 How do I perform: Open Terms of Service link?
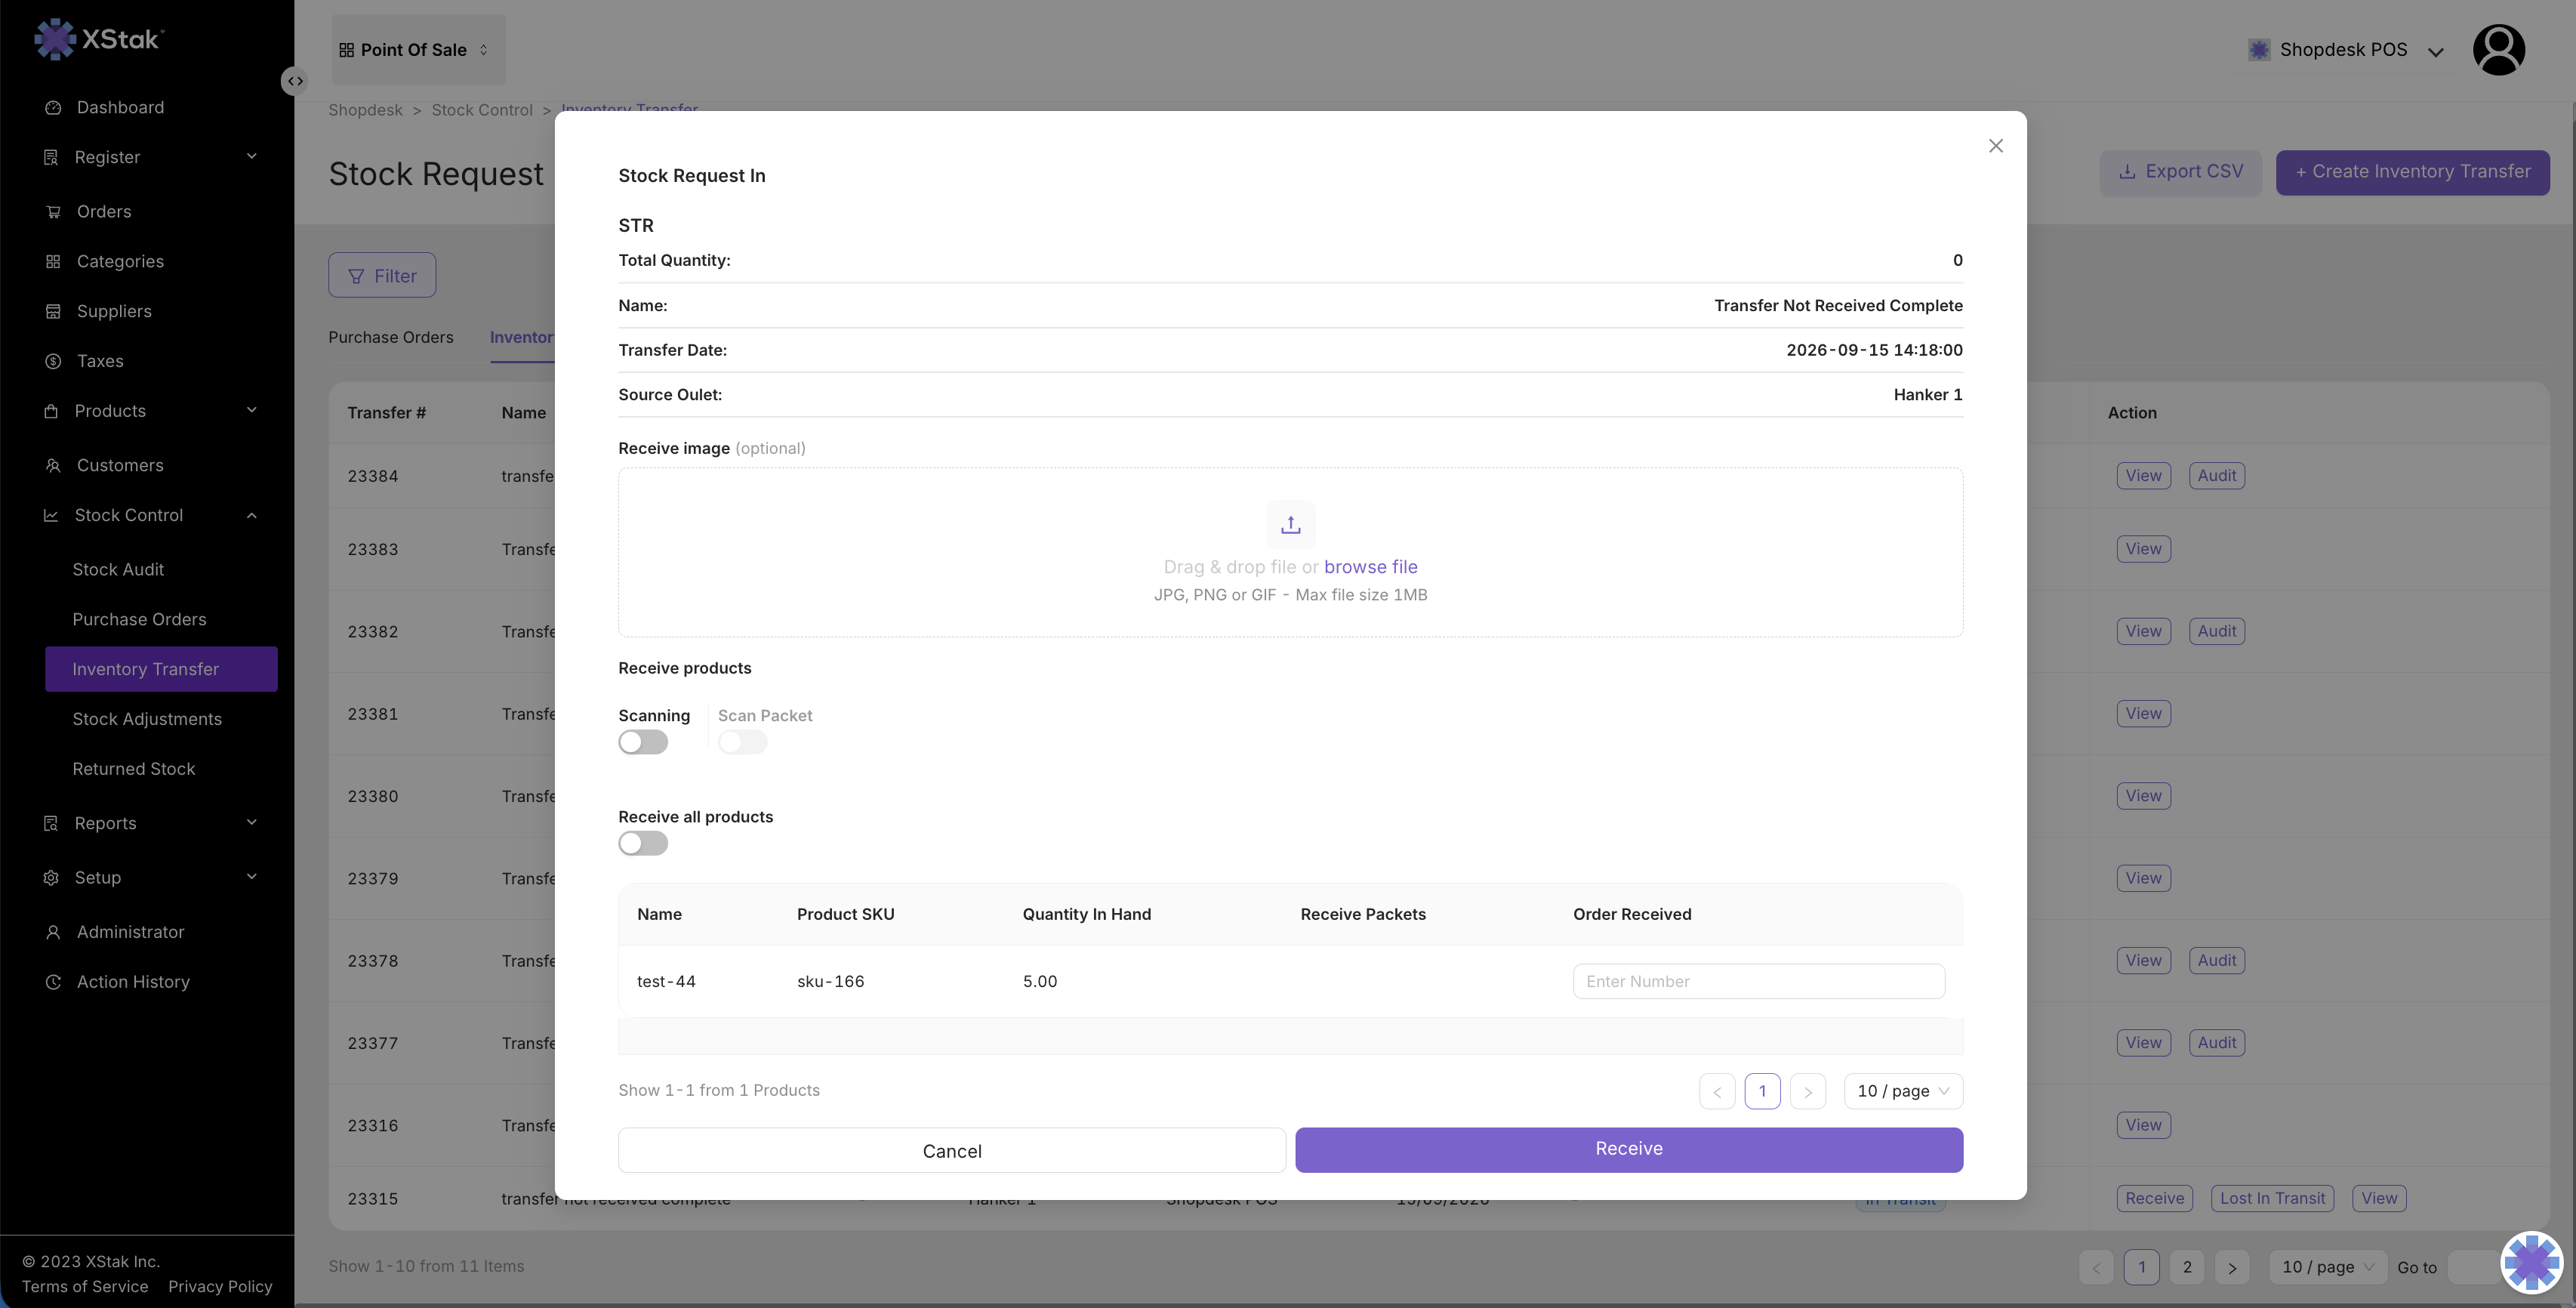[85, 1287]
